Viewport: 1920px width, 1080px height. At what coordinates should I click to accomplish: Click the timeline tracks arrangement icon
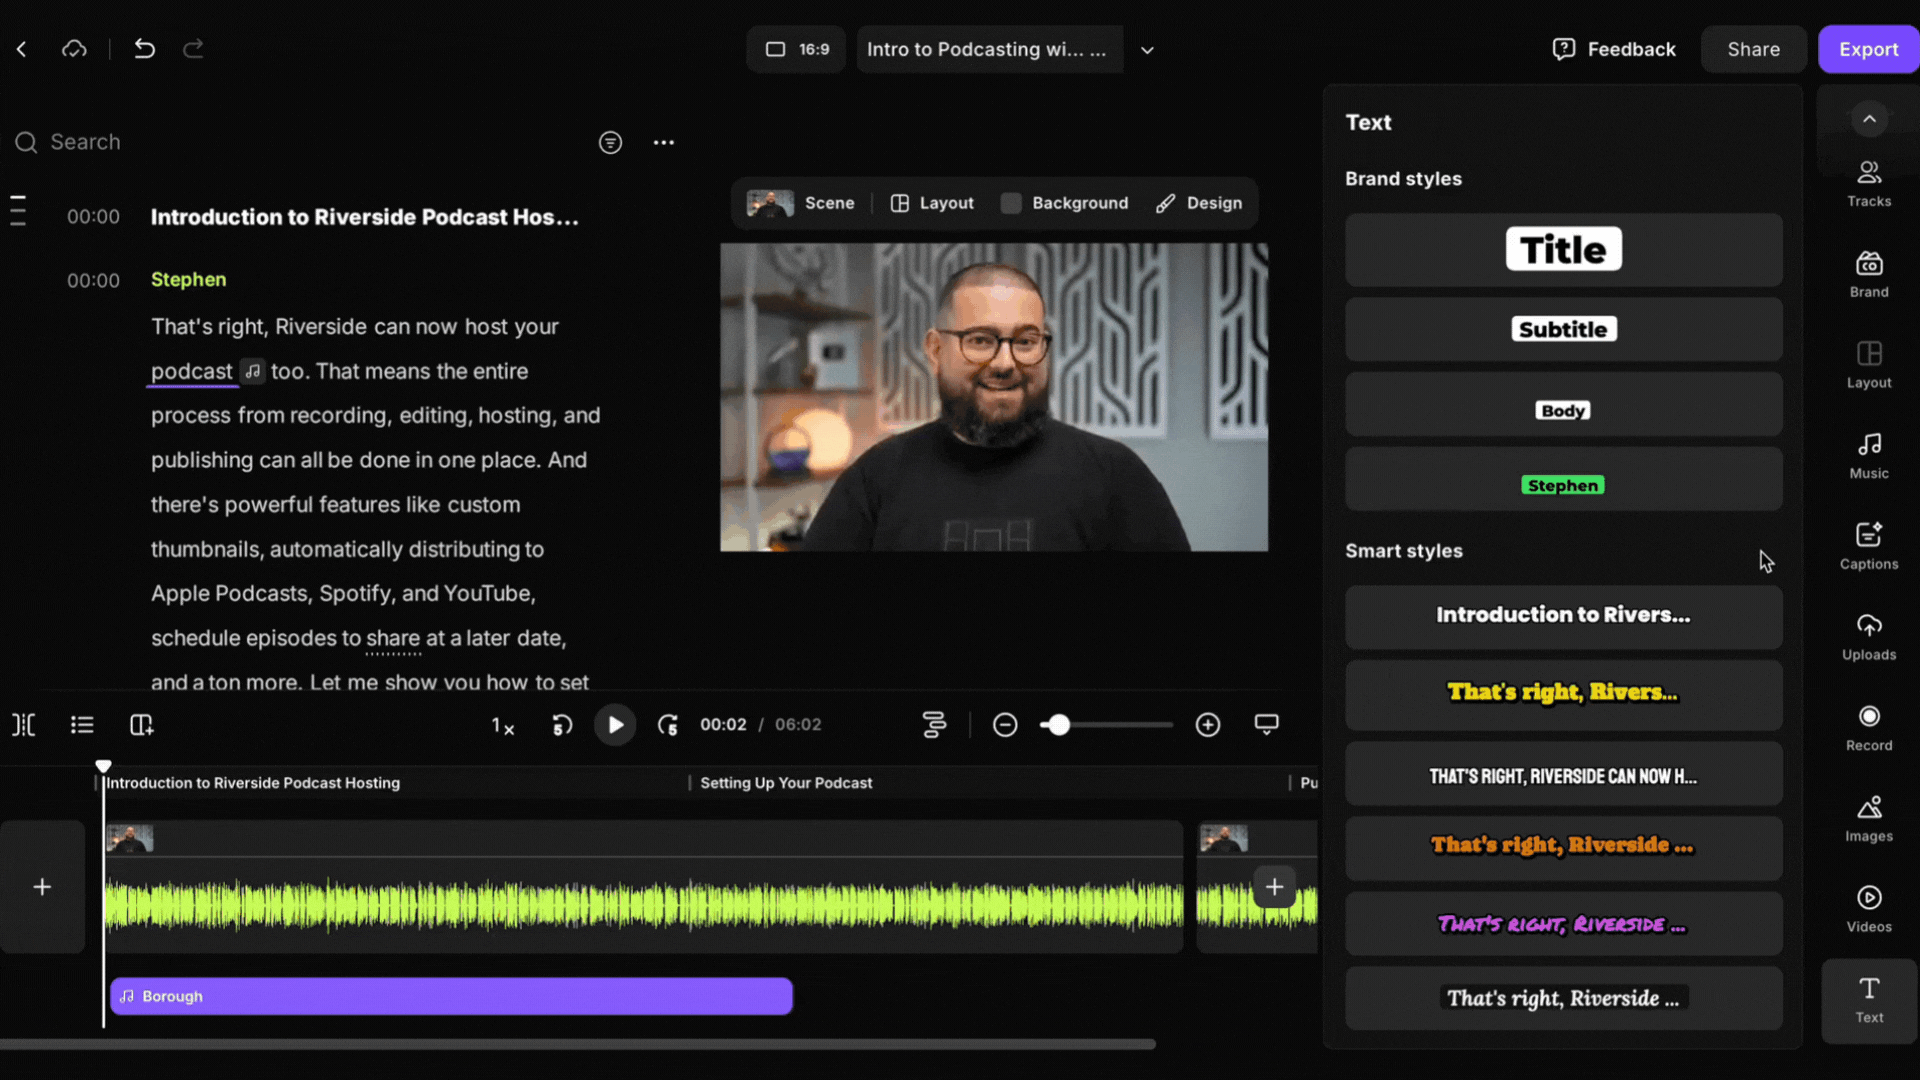click(934, 725)
